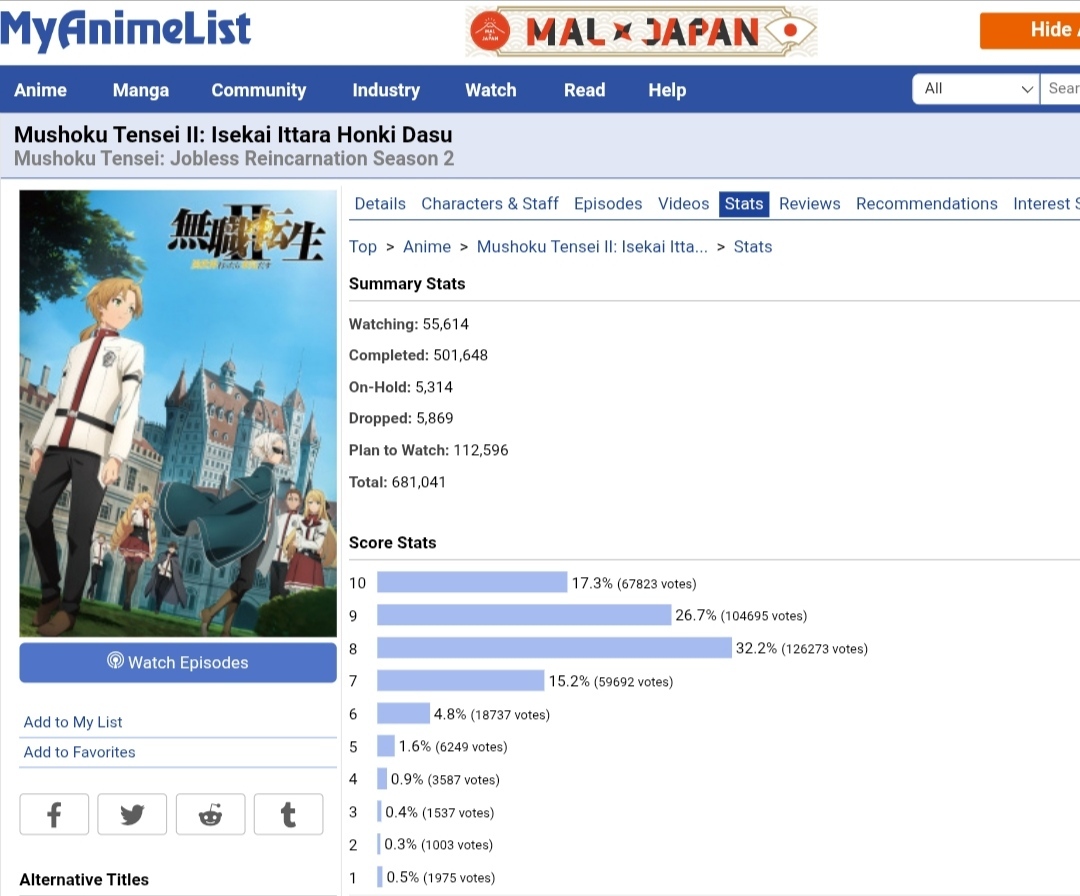This screenshot has width=1080, height=896.
Task: Click the MyAnimeList logo
Action: click(126, 30)
